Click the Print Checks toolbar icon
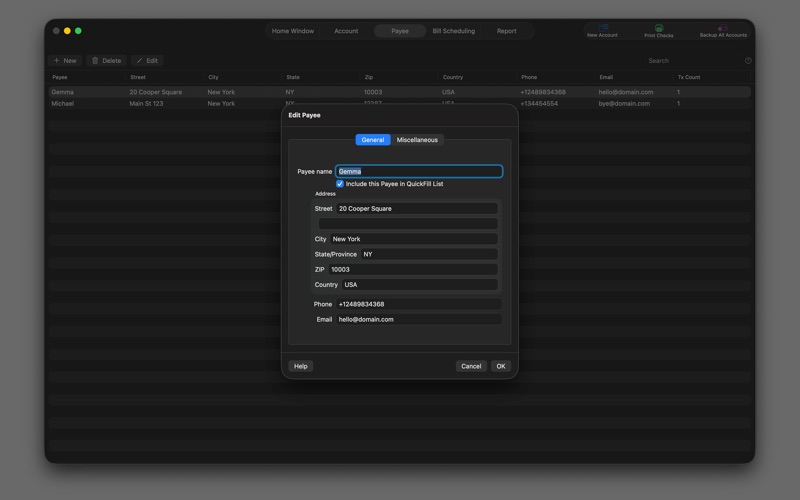This screenshot has width=800, height=500. (x=659, y=31)
